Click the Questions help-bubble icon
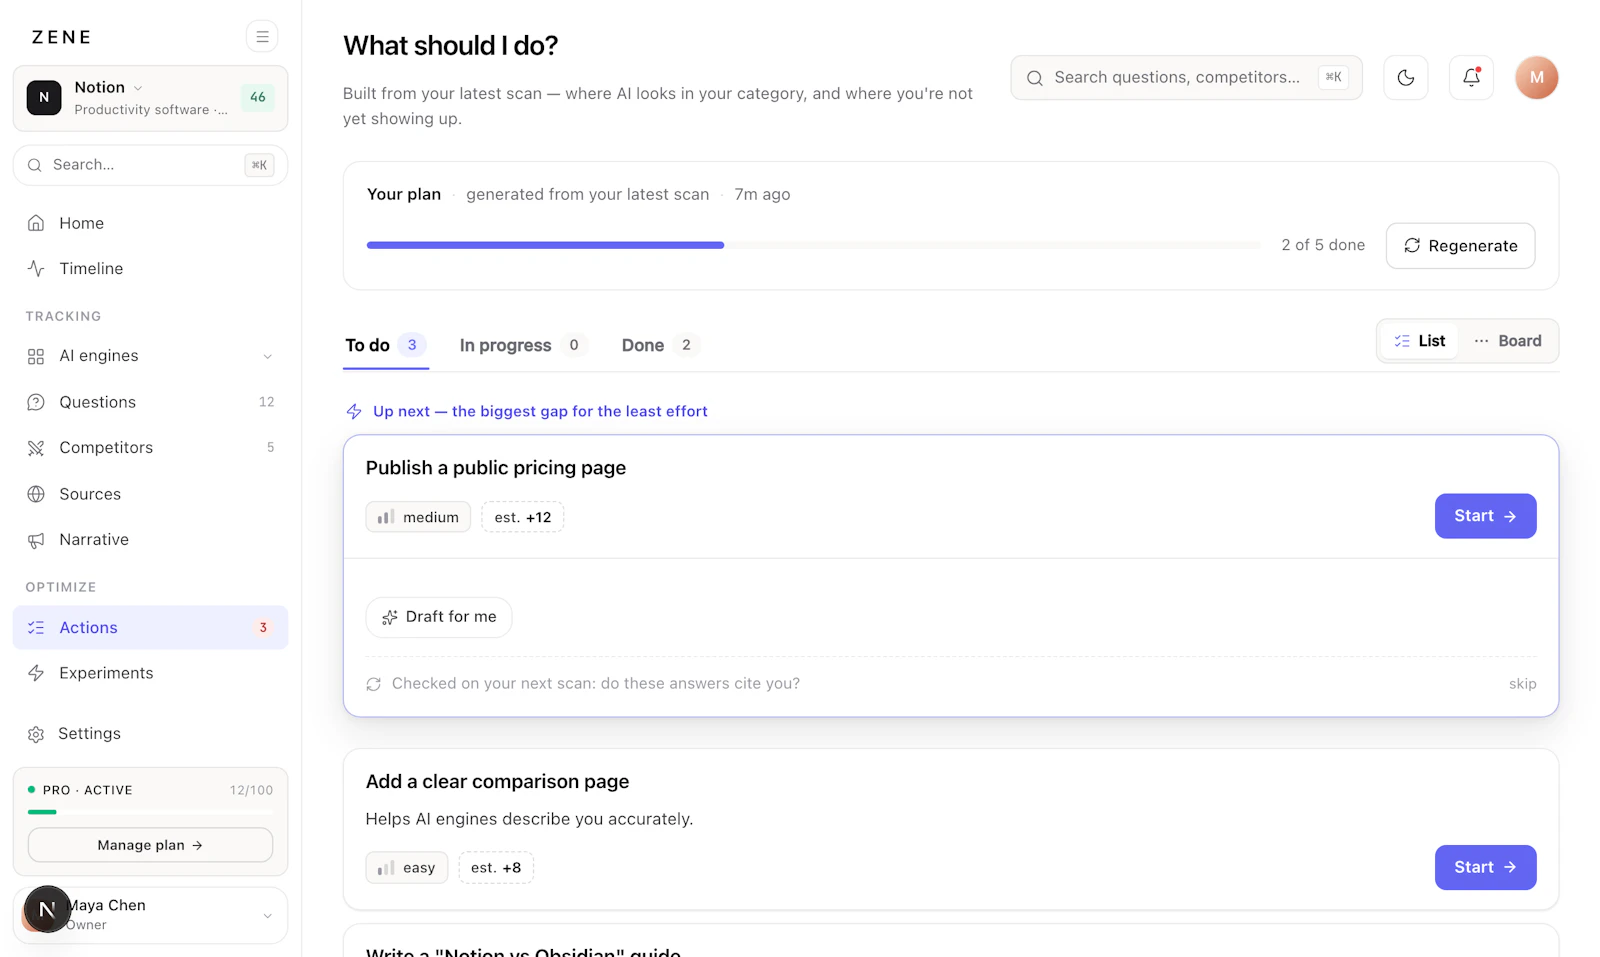 pyautogui.click(x=36, y=402)
